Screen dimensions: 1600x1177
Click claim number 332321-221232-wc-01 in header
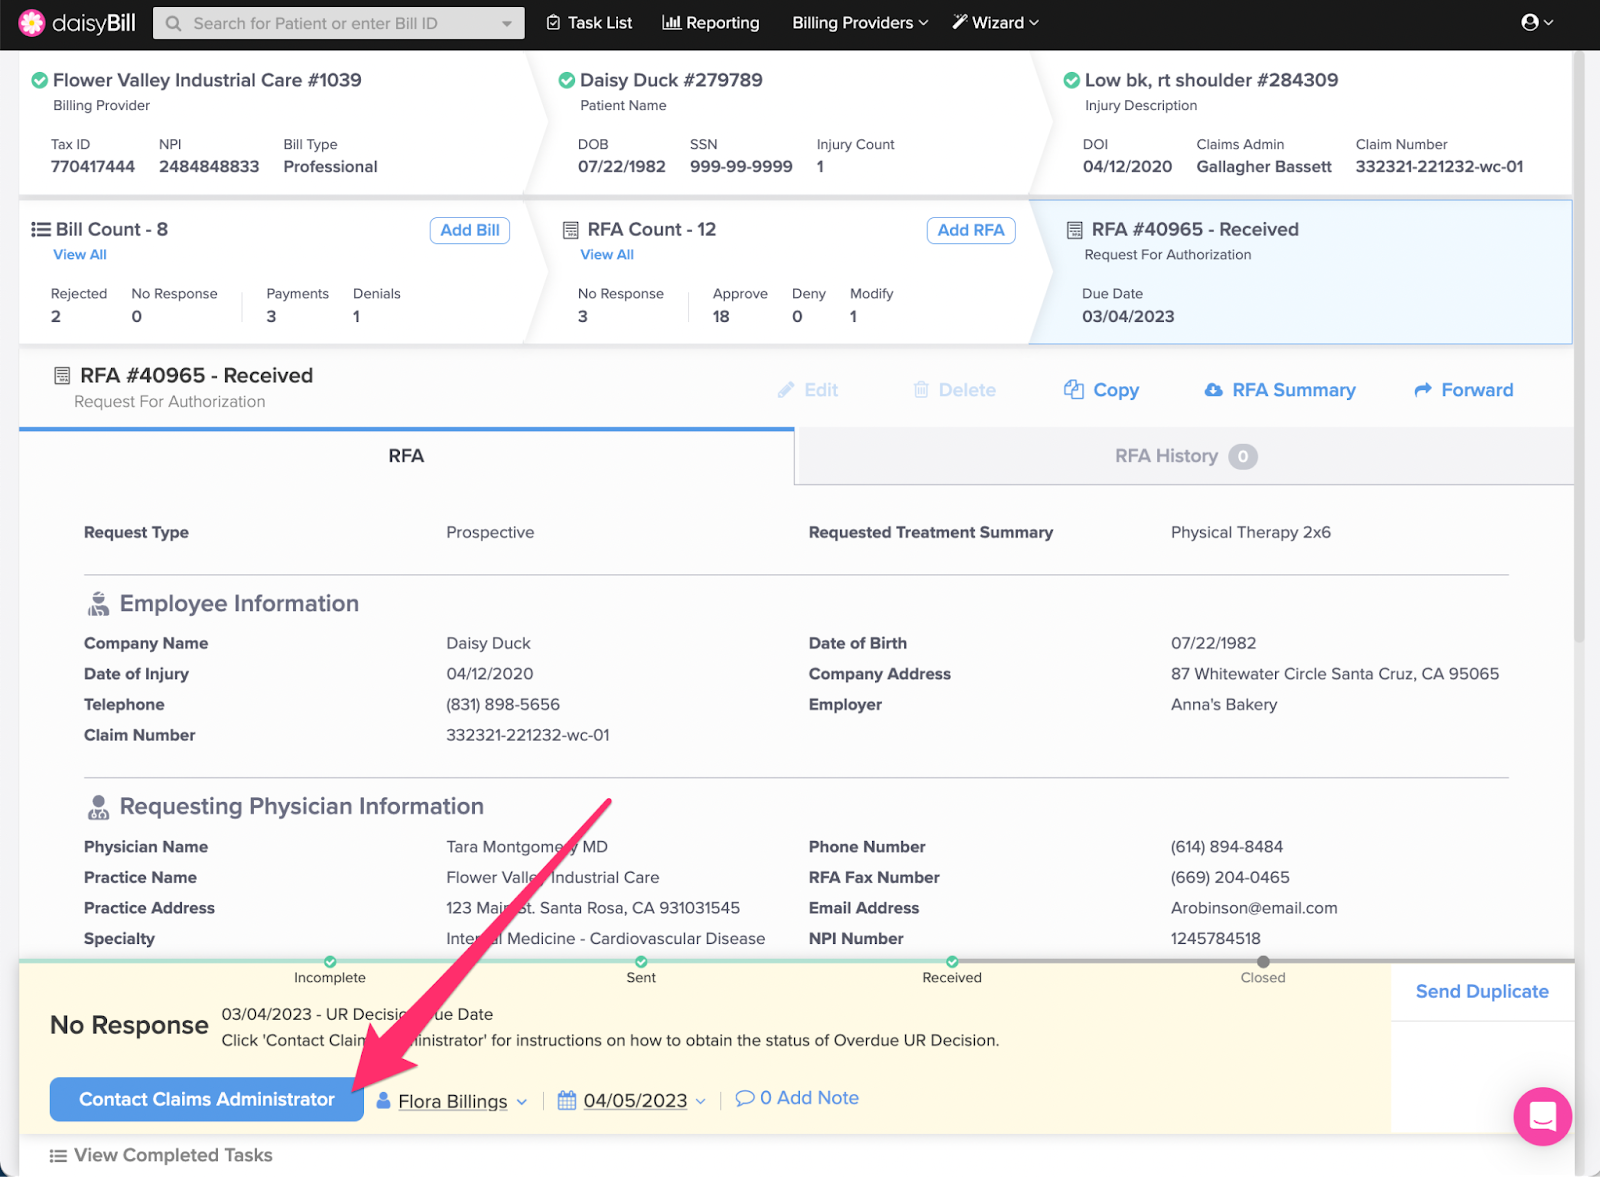click(1439, 167)
